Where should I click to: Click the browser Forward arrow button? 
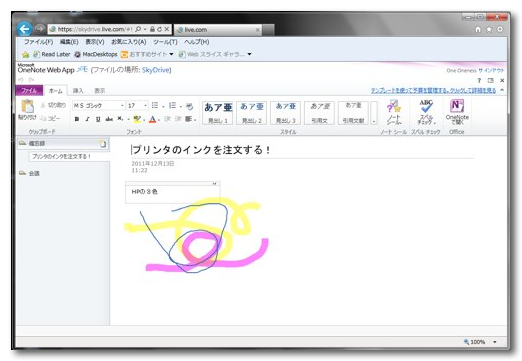40,29
